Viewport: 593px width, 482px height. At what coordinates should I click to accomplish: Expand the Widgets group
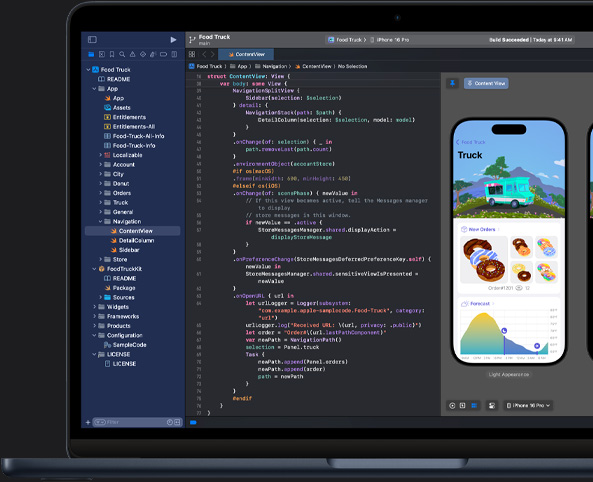[x=94, y=307]
